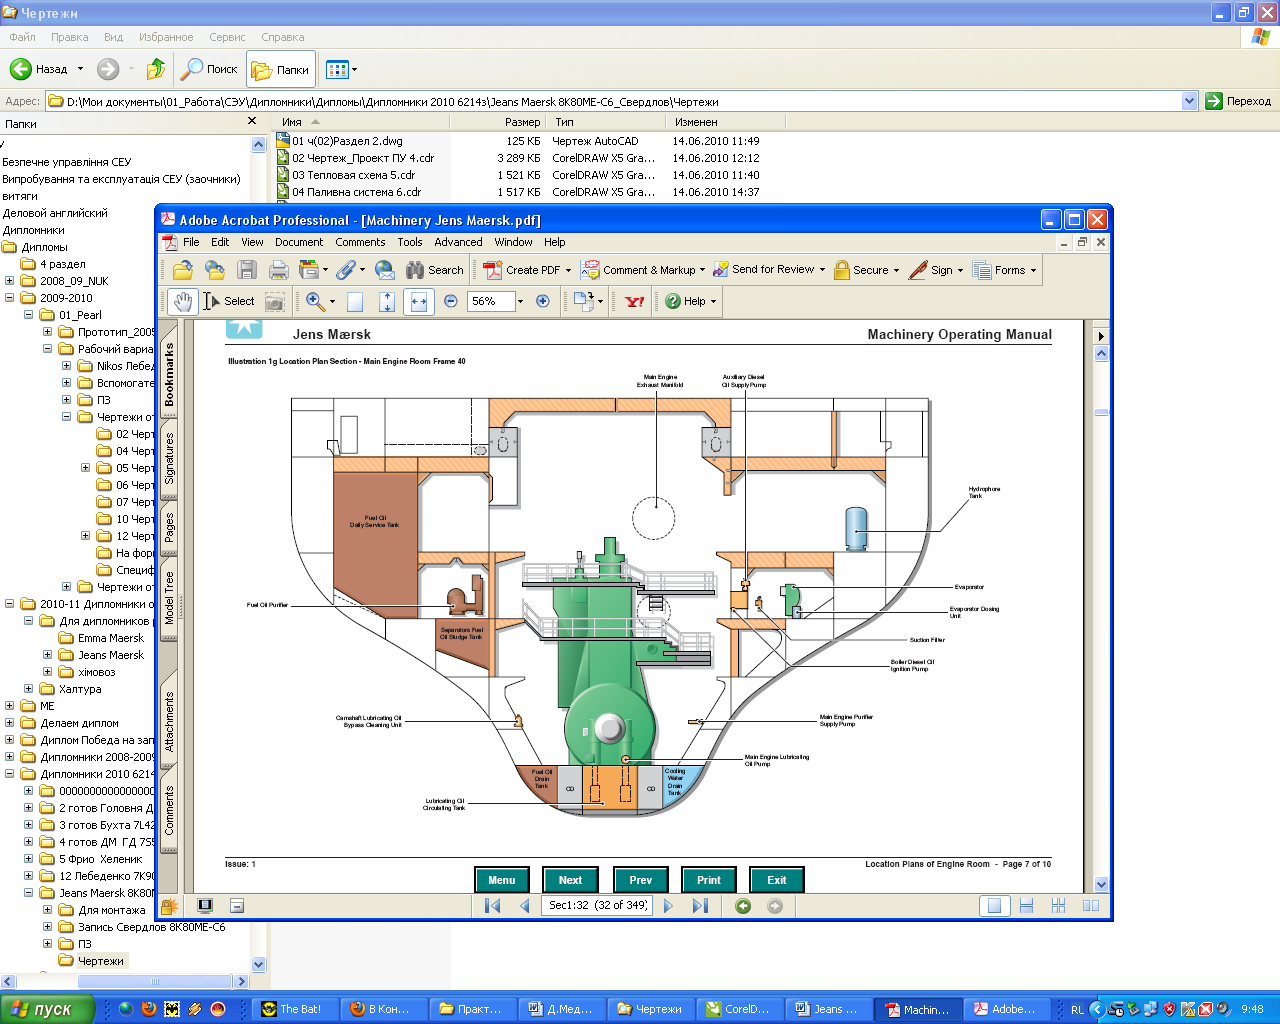The image size is (1280, 1024).
Task: Click the Menu button in PDF page
Action: (502, 880)
